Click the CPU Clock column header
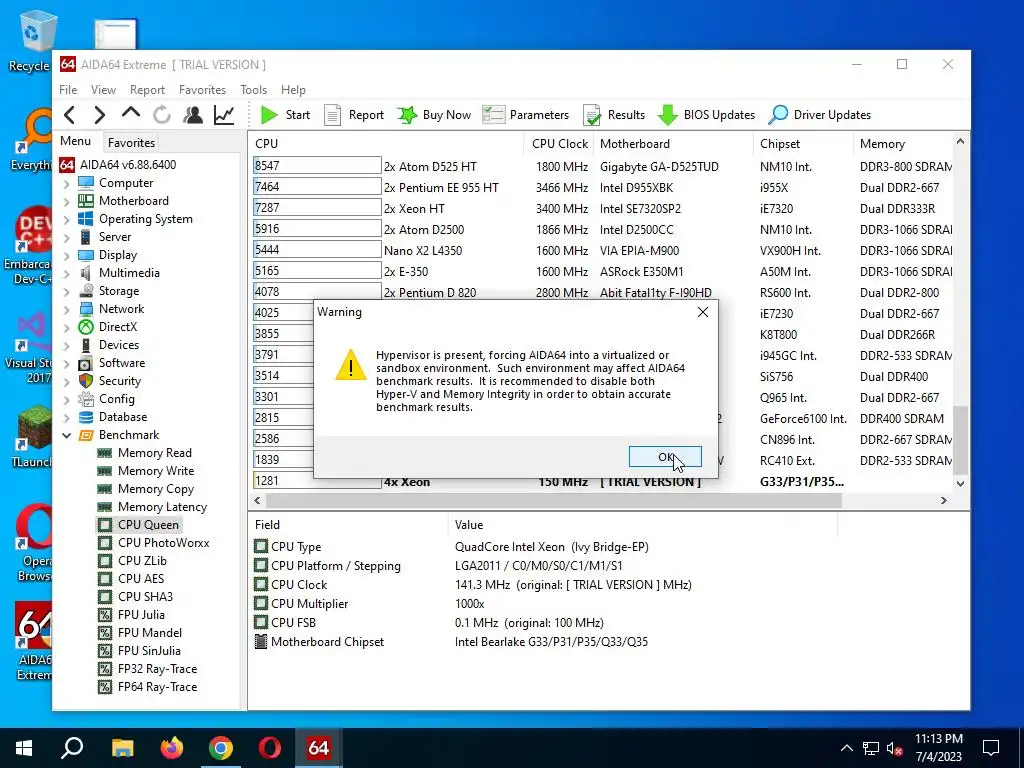The image size is (1024, 768). 560,144
